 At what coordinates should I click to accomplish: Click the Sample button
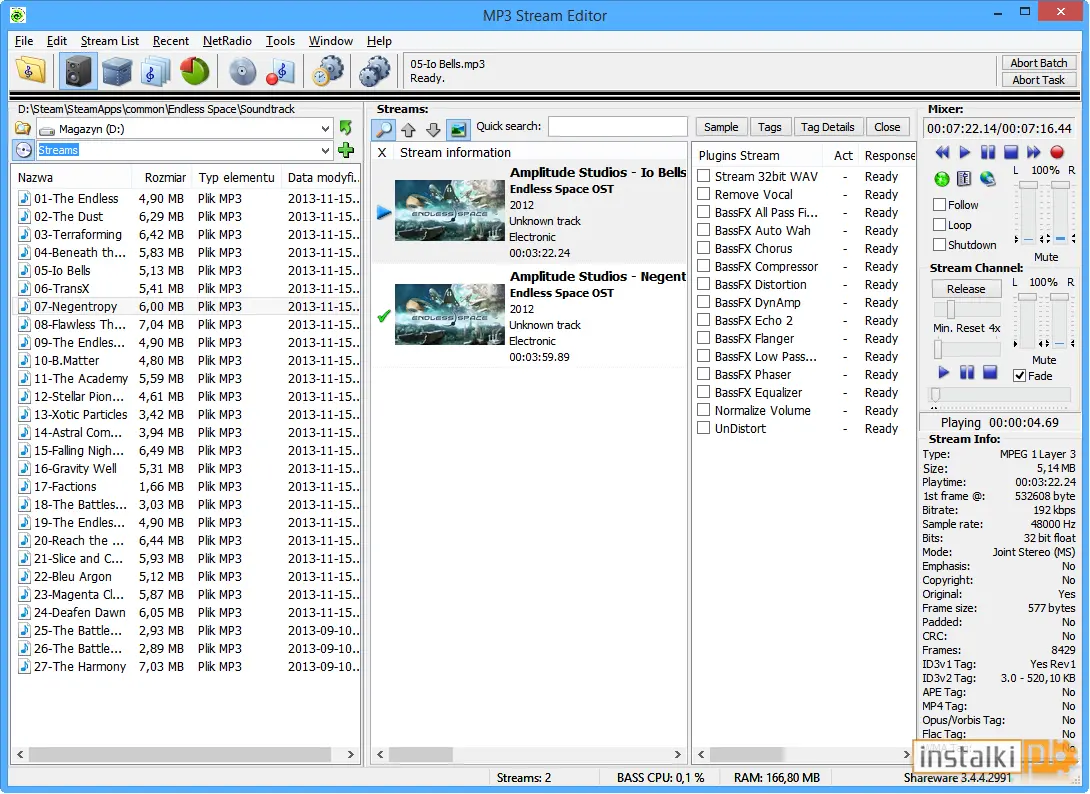coord(721,127)
